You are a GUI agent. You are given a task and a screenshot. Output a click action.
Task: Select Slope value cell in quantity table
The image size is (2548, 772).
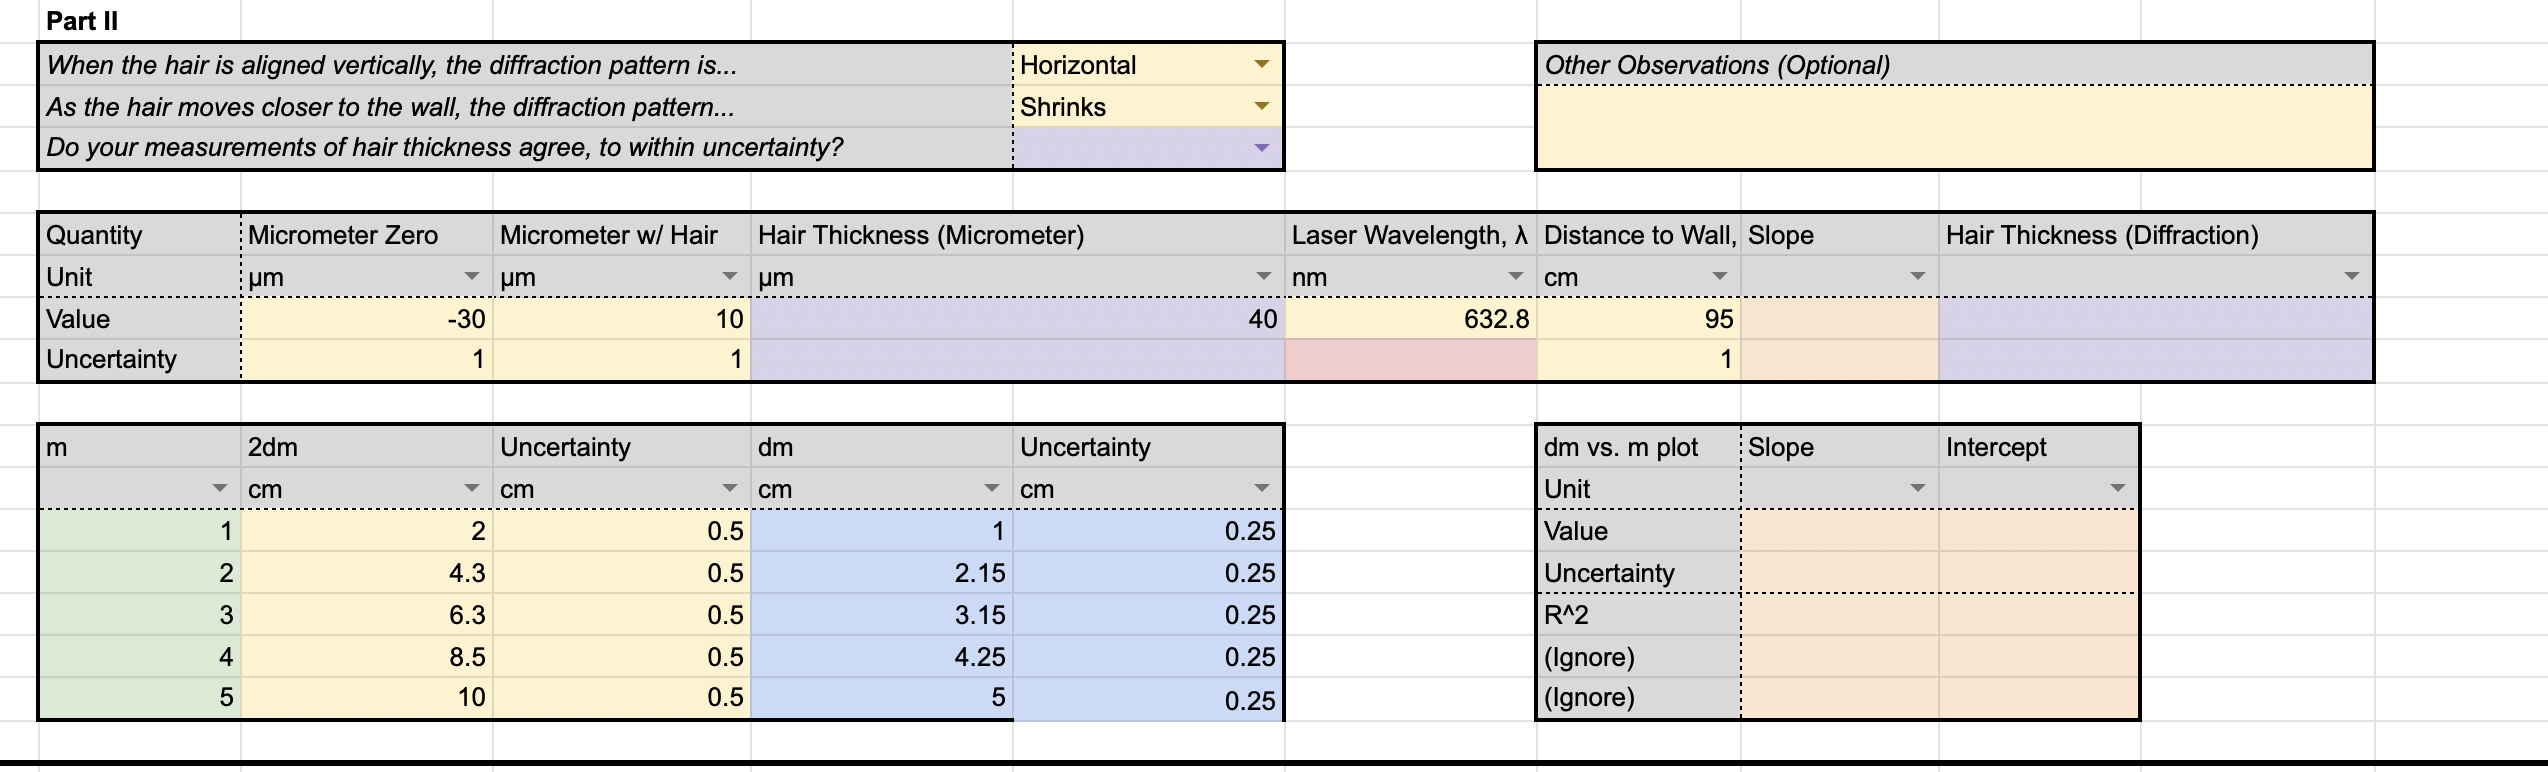(x=1840, y=319)
